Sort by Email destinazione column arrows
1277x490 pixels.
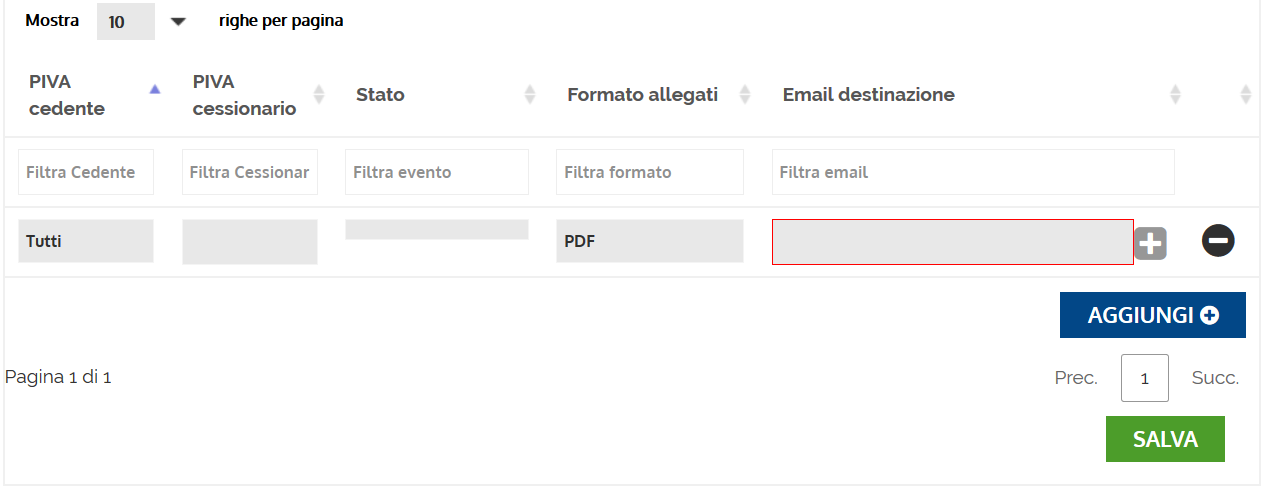click(x=1175, y=94)
